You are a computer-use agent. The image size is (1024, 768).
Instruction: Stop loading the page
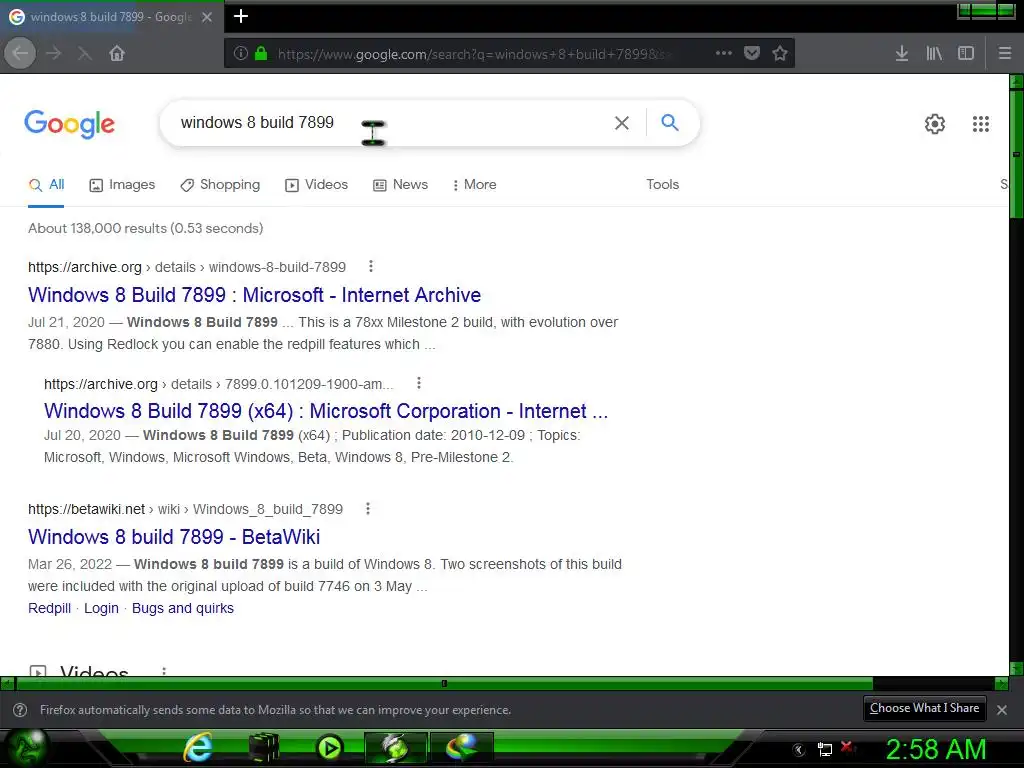85,54
